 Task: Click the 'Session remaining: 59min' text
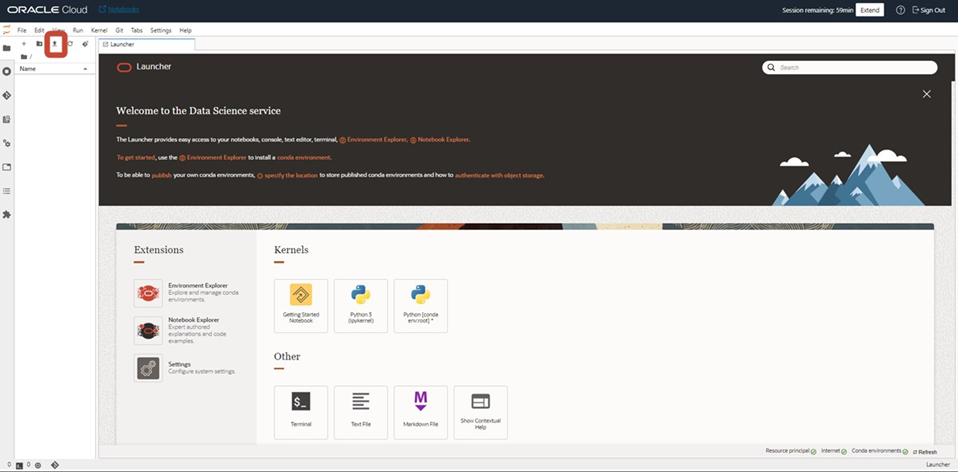click(817, 10)
